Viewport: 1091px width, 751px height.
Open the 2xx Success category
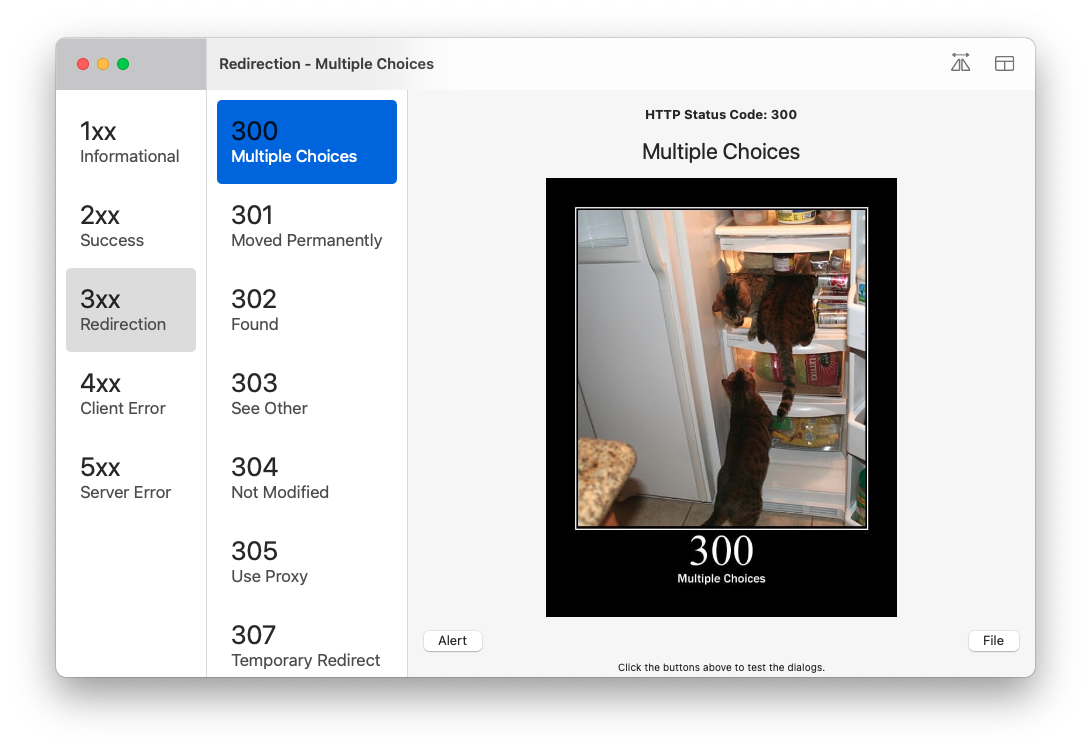pos(131,226)
